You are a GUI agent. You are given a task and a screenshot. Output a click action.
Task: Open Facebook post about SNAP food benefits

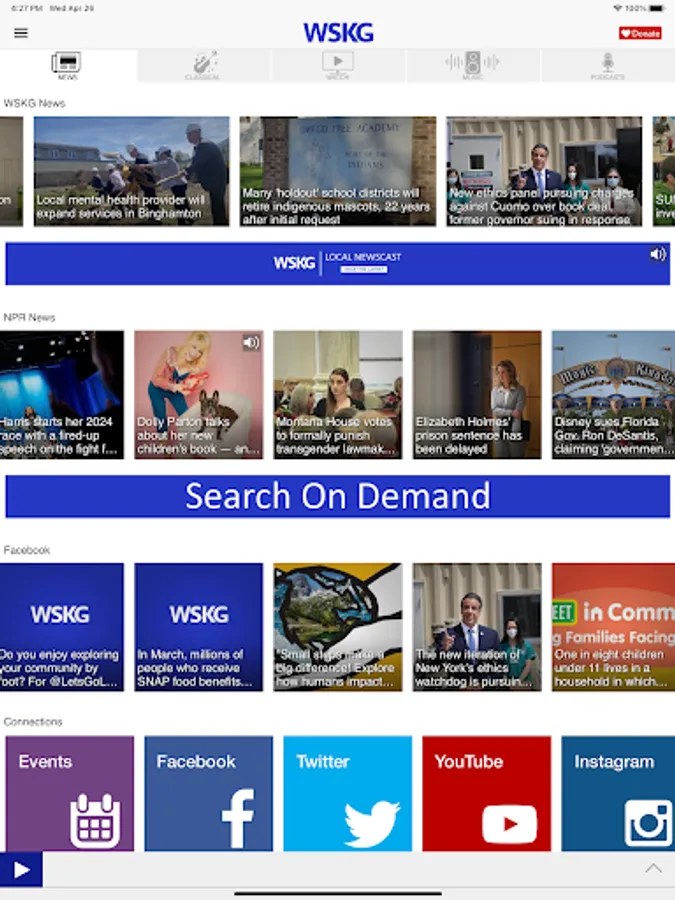[199, 627]
